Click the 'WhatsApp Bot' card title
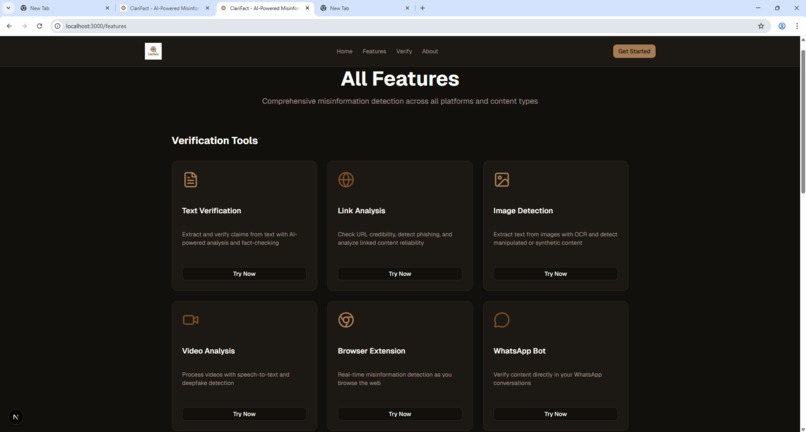The image size is (806, 432). pos(520,351)
